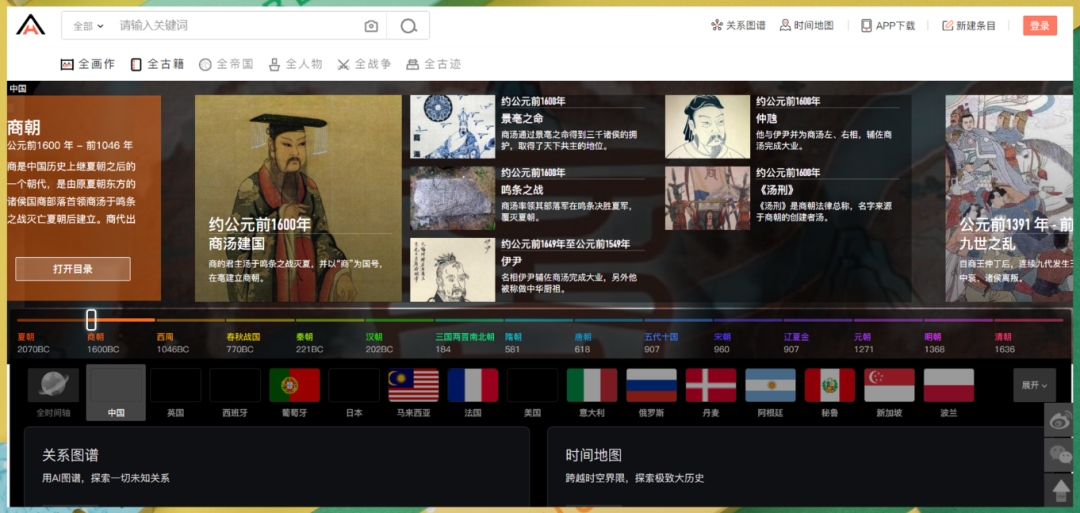Click the Weibo share icon
This screenshot has width=1080, height=513.
pyautogui.click(x=1060, y=419)
